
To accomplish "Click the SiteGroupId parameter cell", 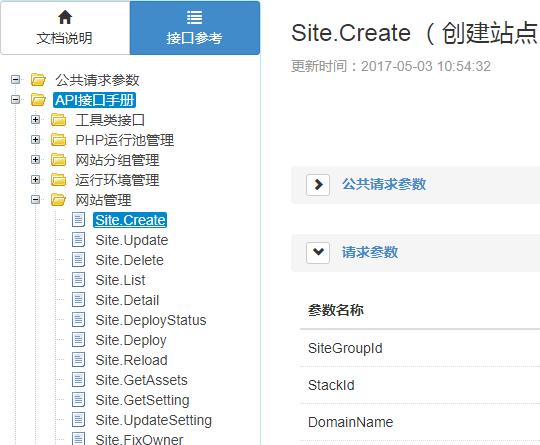I will pyautogui.click(x=345, y=348).
